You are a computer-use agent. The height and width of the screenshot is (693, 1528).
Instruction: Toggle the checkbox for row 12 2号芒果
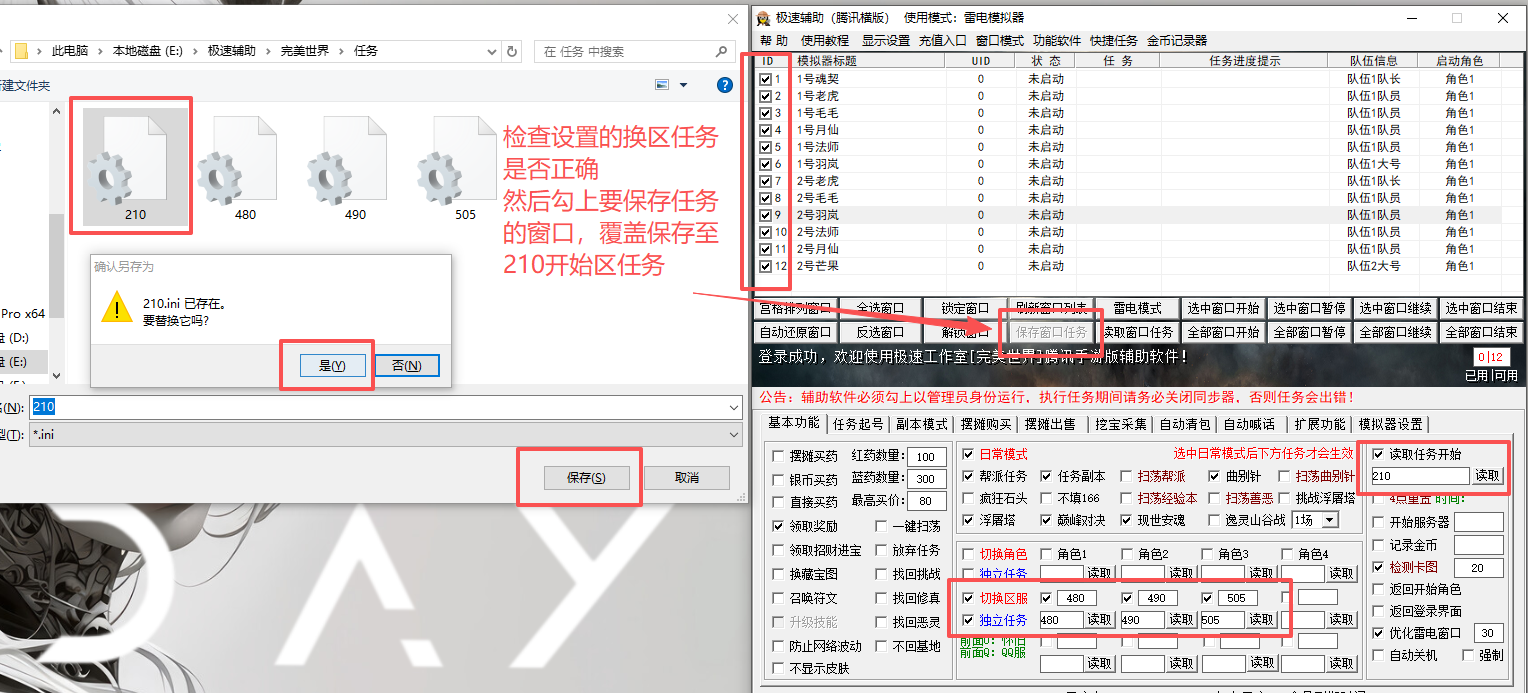[766, 266]
